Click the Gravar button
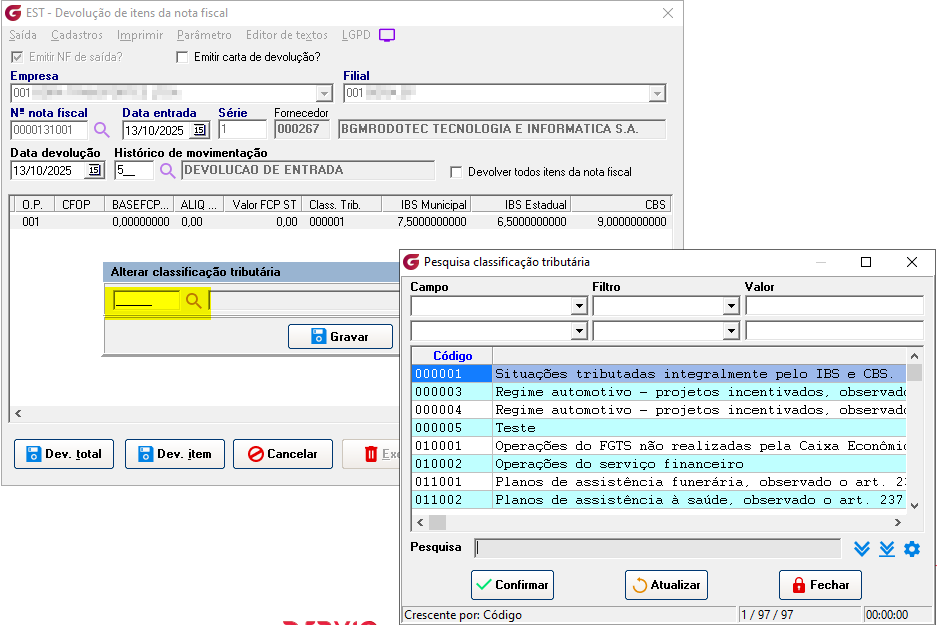 point(340,336)
